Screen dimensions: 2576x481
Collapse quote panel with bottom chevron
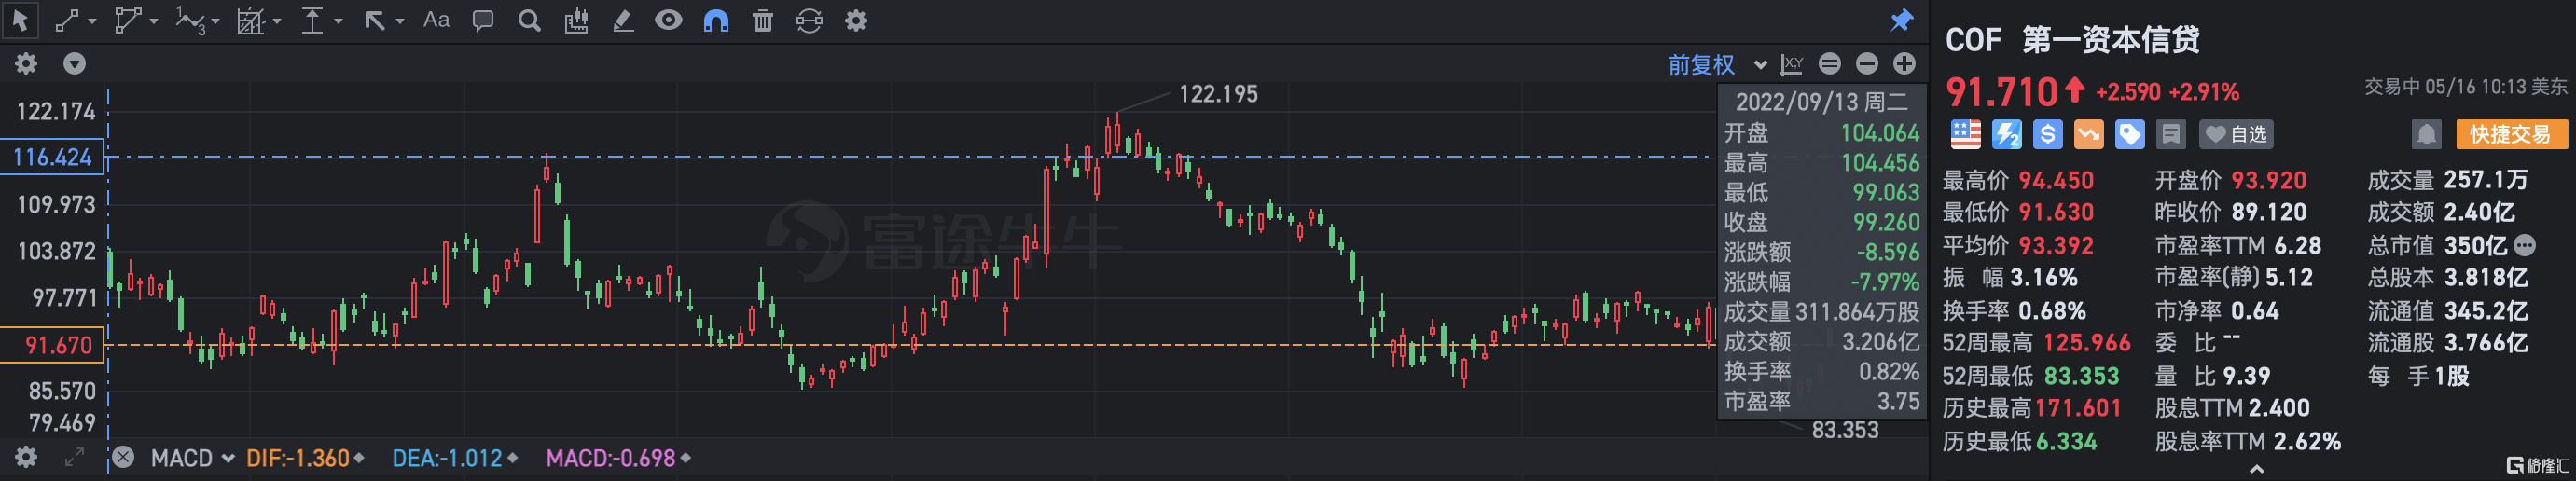(2256, 469)
